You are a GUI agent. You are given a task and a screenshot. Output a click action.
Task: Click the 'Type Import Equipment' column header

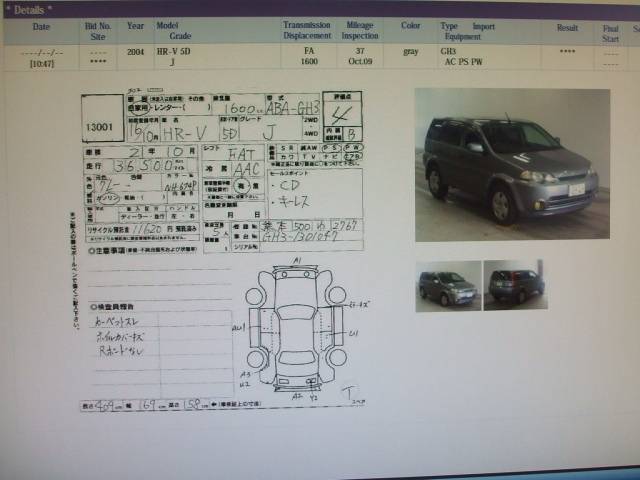coord(467,31)
